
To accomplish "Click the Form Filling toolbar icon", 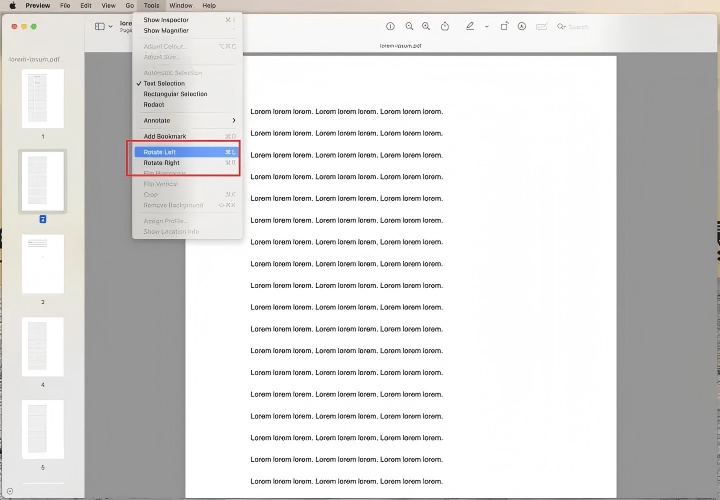I will point(541,27).
